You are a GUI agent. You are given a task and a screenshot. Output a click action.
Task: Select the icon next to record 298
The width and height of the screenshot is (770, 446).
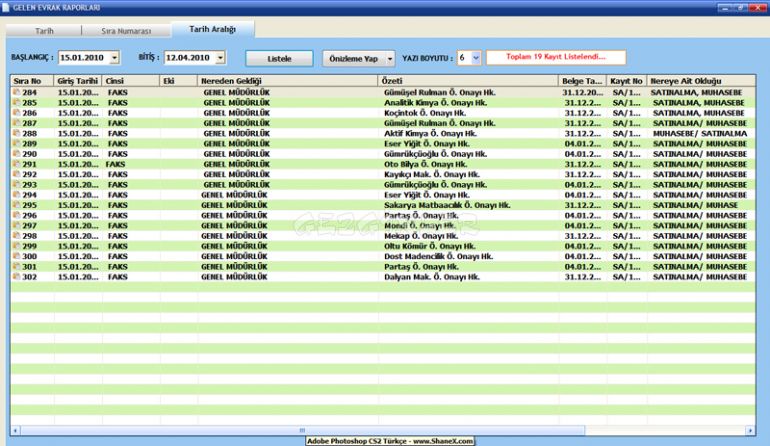point(16,236)
